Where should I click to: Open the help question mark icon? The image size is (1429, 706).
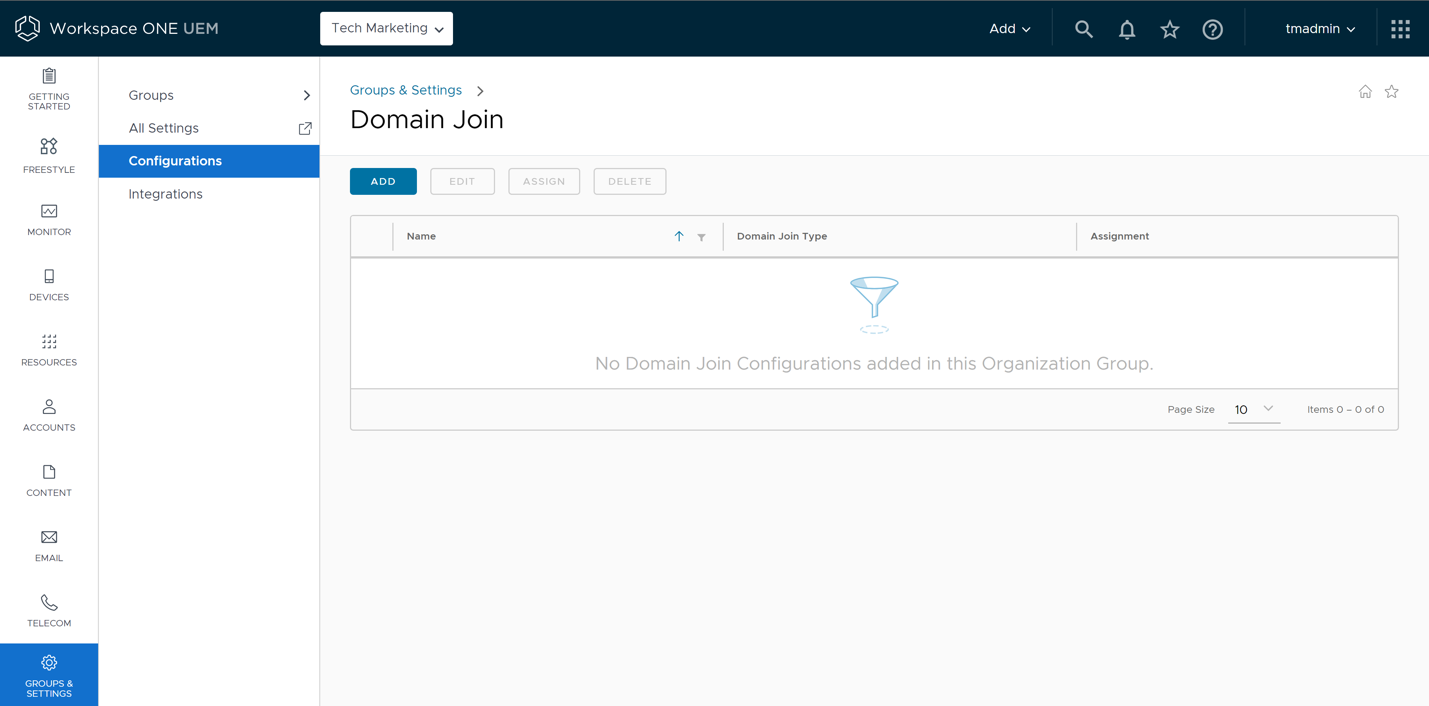1212,28
